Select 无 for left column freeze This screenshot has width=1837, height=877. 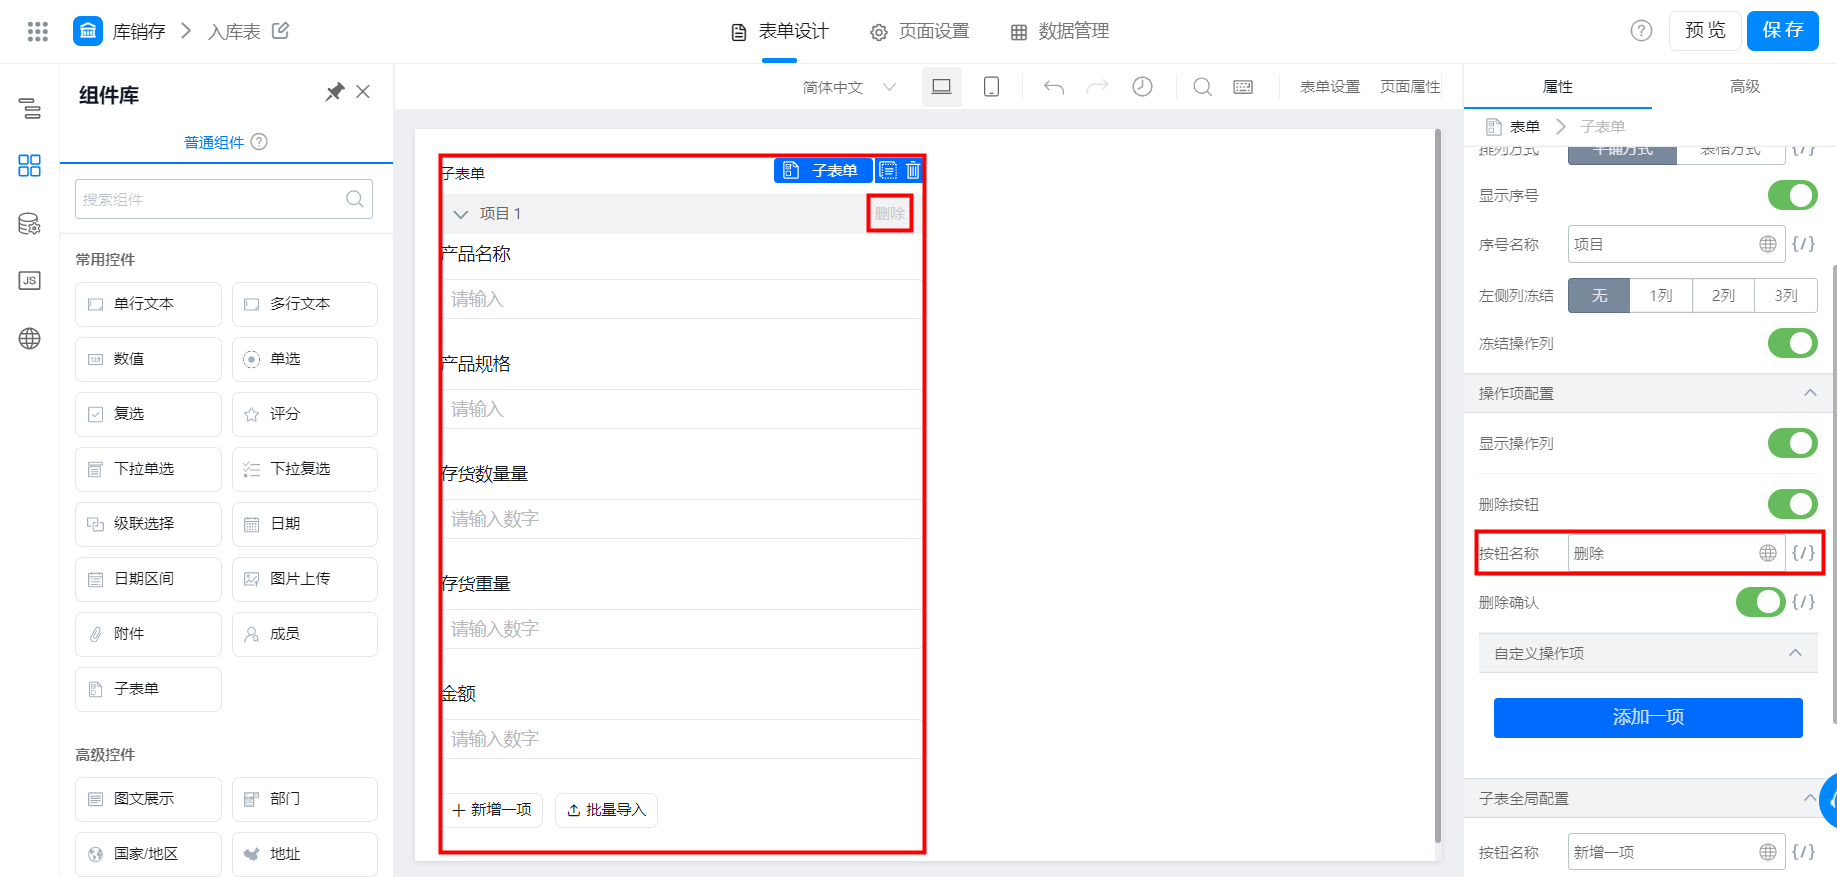click(1599, 296)
